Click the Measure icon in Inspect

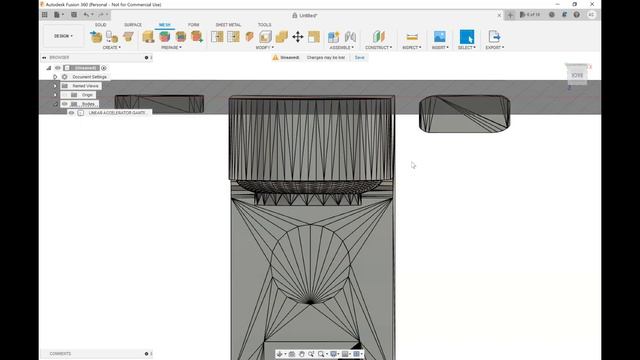click(412, 37)
